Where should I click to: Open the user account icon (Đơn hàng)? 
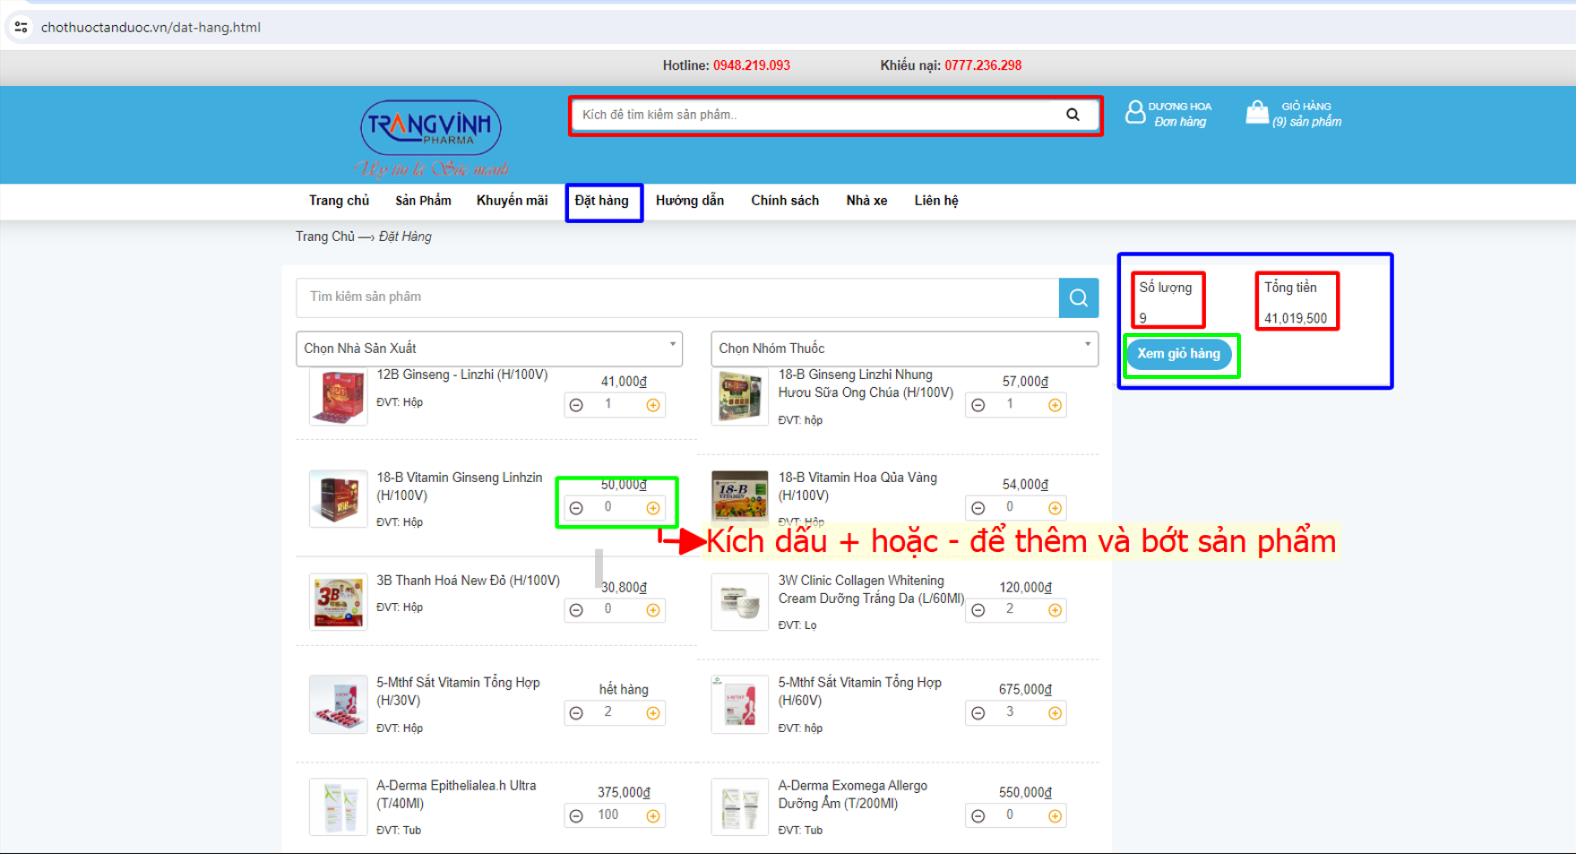1135,113
